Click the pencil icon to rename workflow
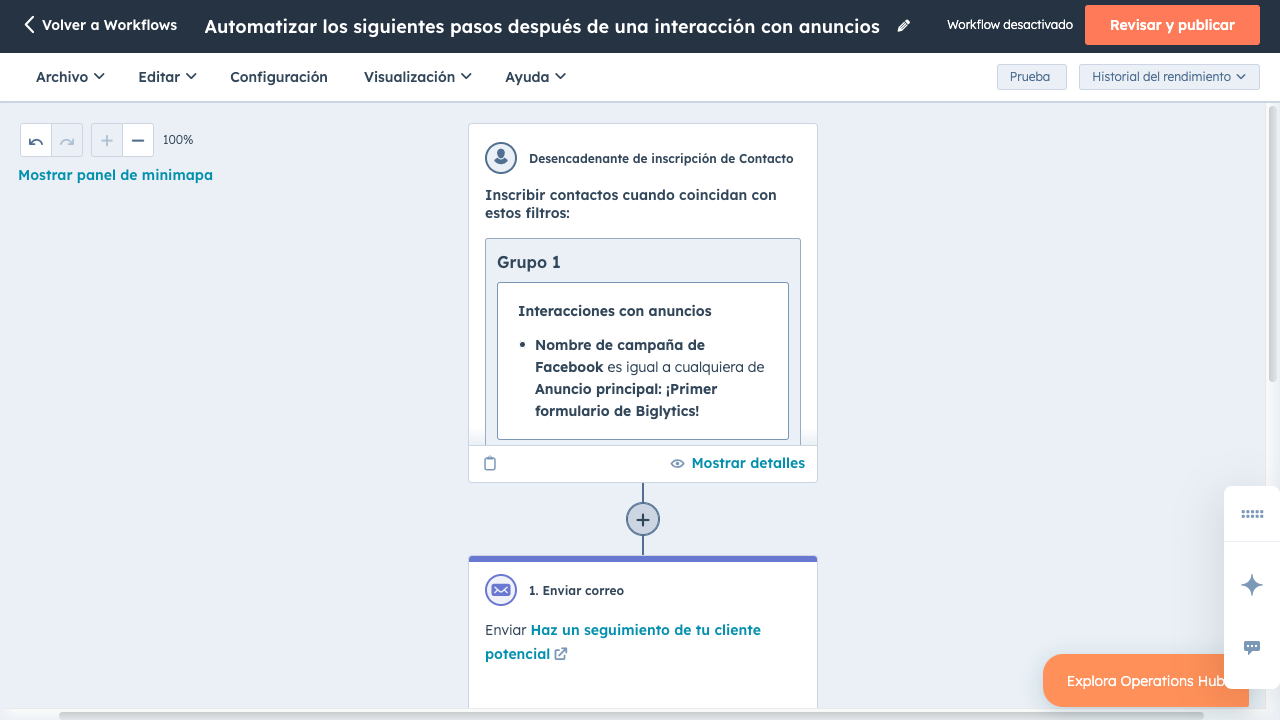This screenshot has height=720, width=1280. tap(904, 26)
